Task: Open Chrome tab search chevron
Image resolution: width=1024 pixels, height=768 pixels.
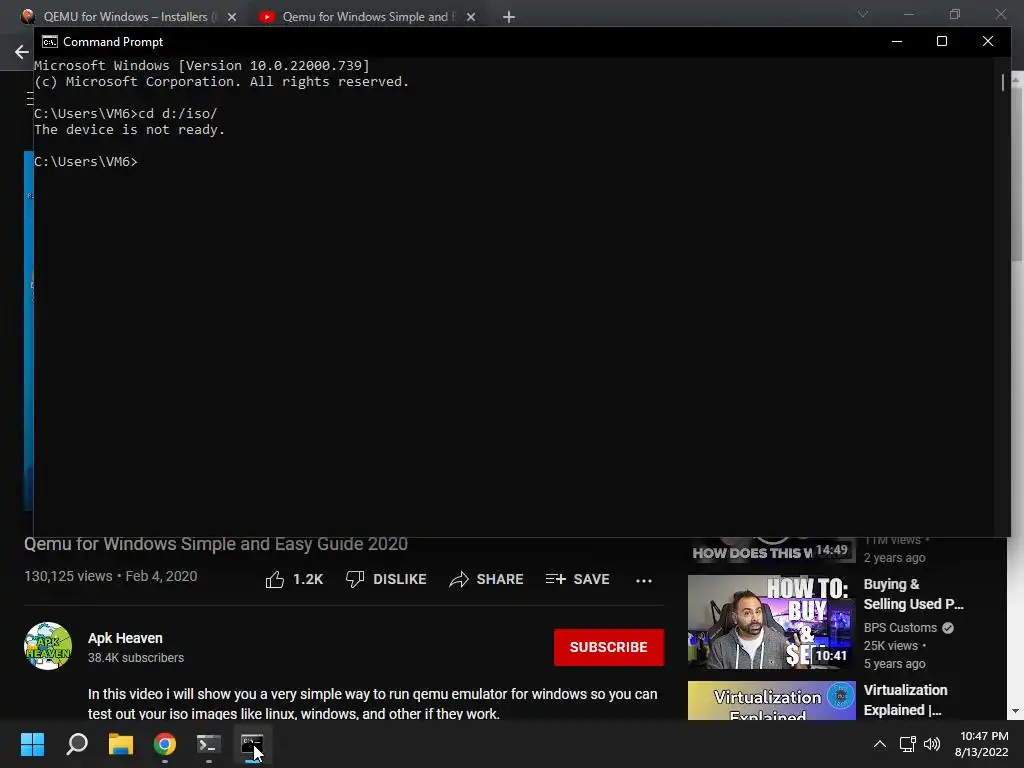Action: pos(863,14)
